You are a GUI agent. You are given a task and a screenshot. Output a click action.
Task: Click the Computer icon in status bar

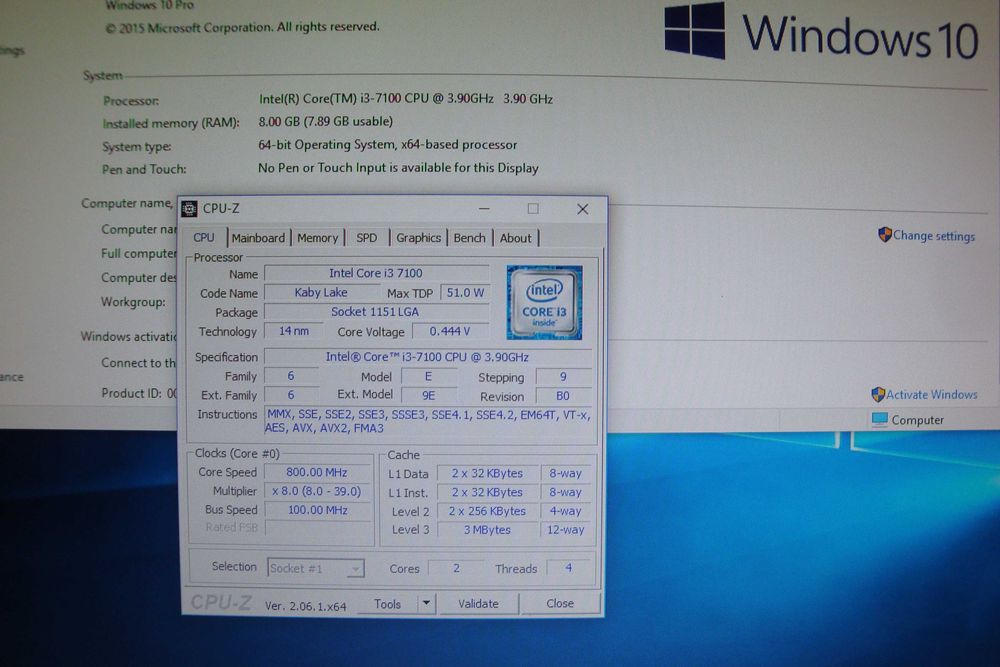880,419
